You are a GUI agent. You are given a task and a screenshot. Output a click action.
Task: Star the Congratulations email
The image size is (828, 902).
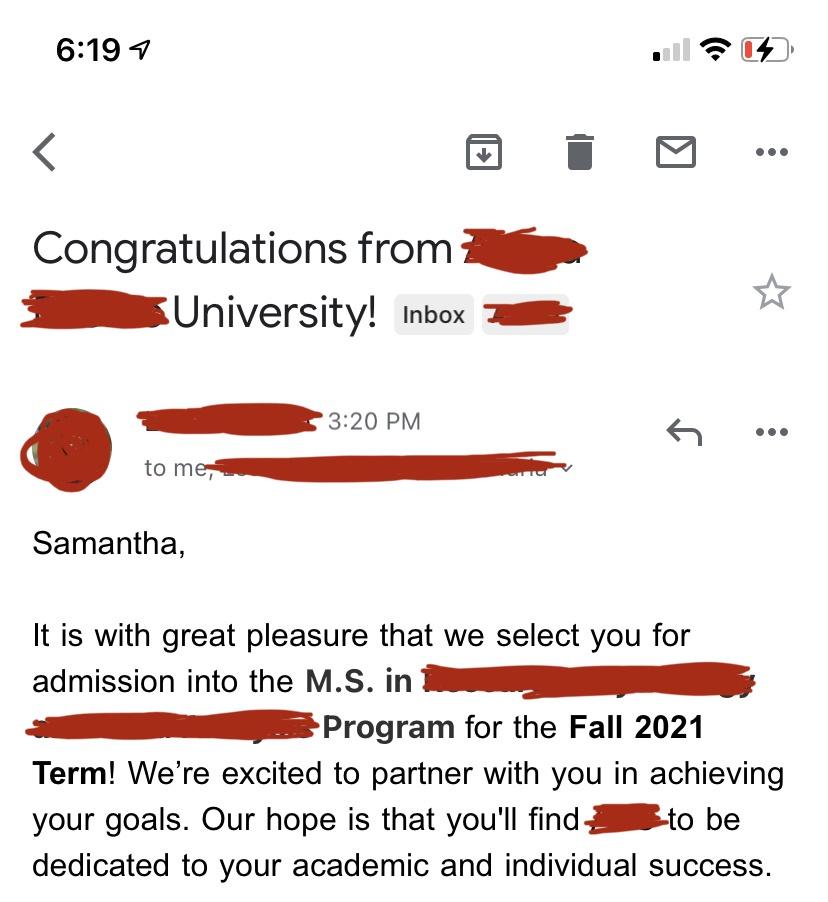pos(771,292)
